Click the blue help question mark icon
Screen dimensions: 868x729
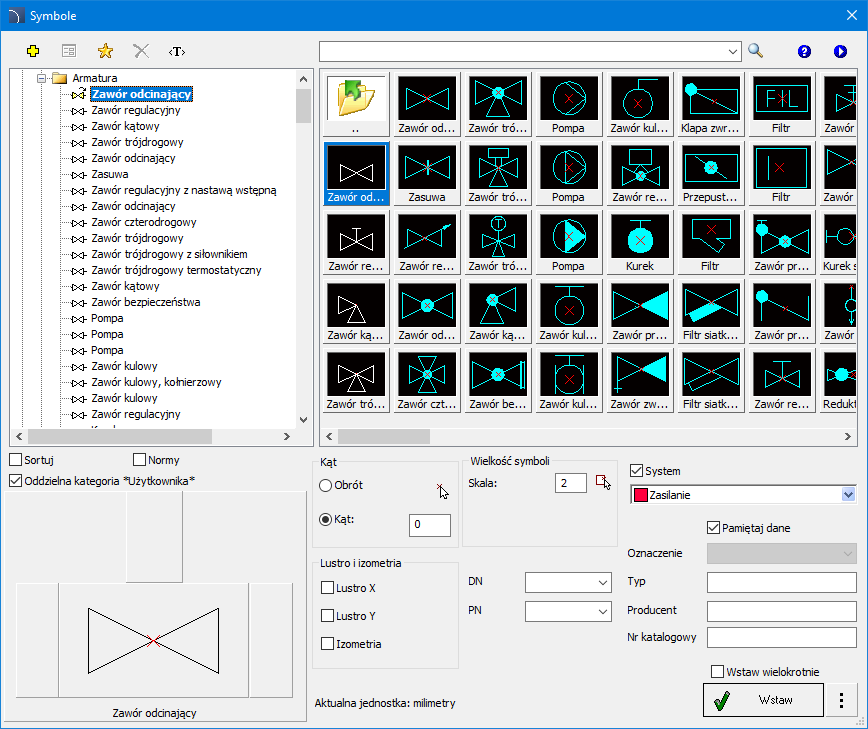pyautogui.click(x=804, y=51)
